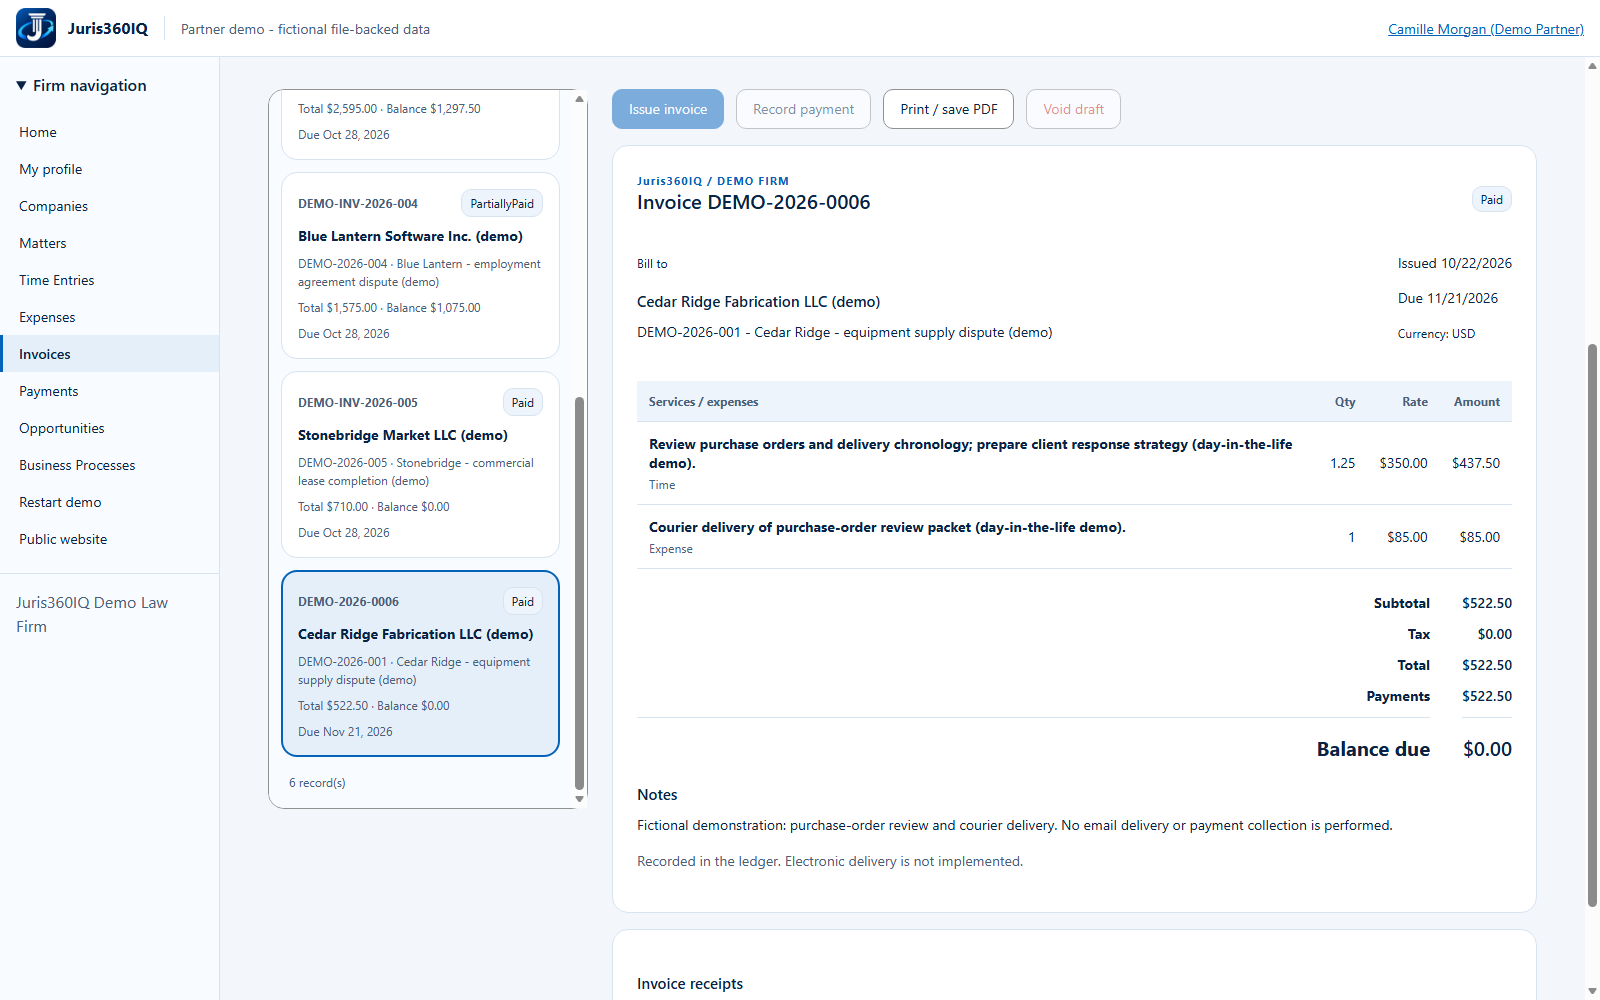This screenshot has height=1000, width=1600.
Task: Collapse the Firm navigation section
Action: [81, 86]
